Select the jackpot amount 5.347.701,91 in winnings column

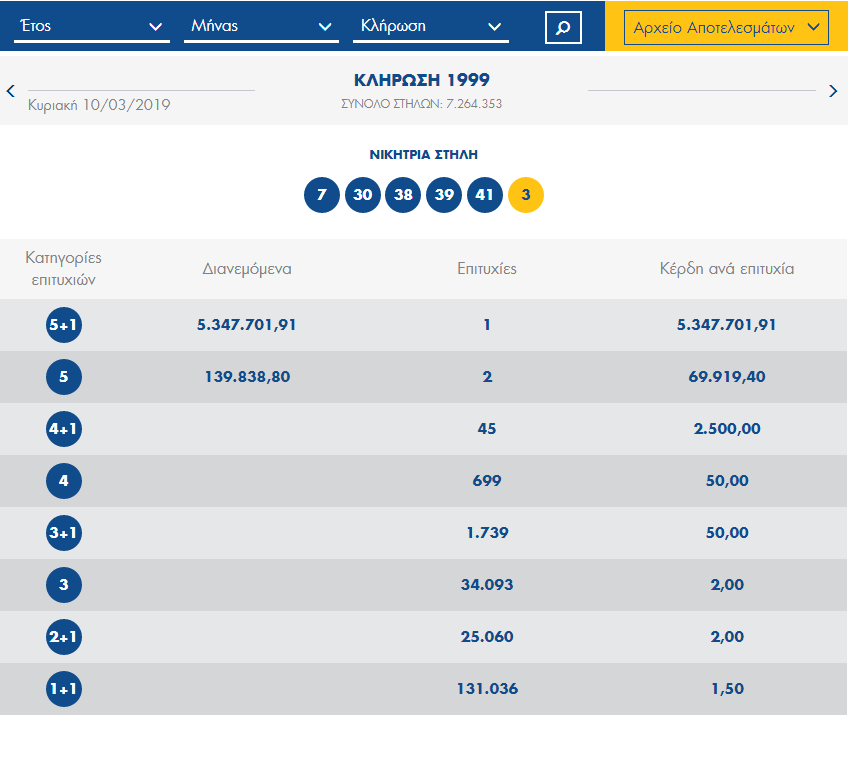pos(726,325)
